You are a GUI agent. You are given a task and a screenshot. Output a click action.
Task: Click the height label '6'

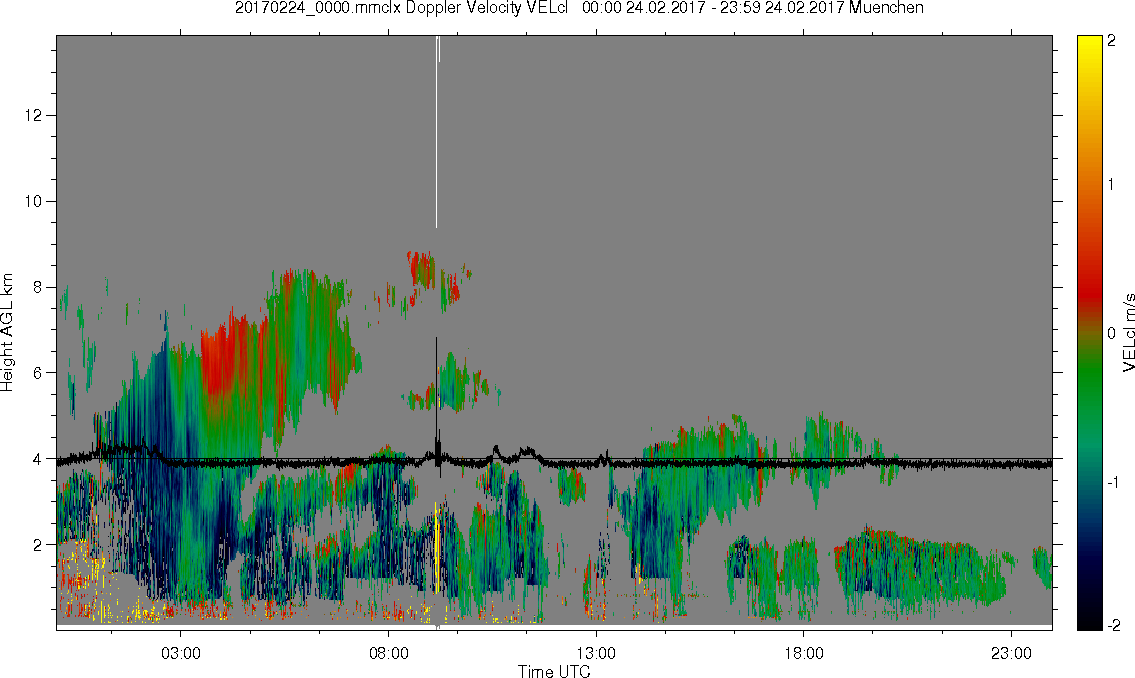[x=38, y=373]
